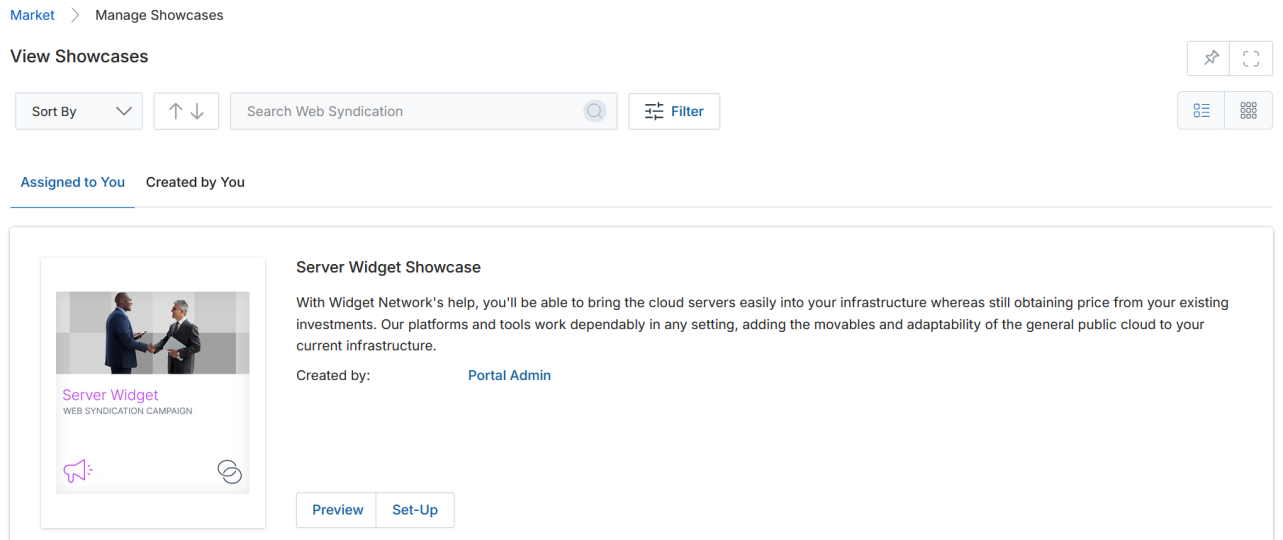
Task: Open the Filter options
Action: click(x=674, y=111)
